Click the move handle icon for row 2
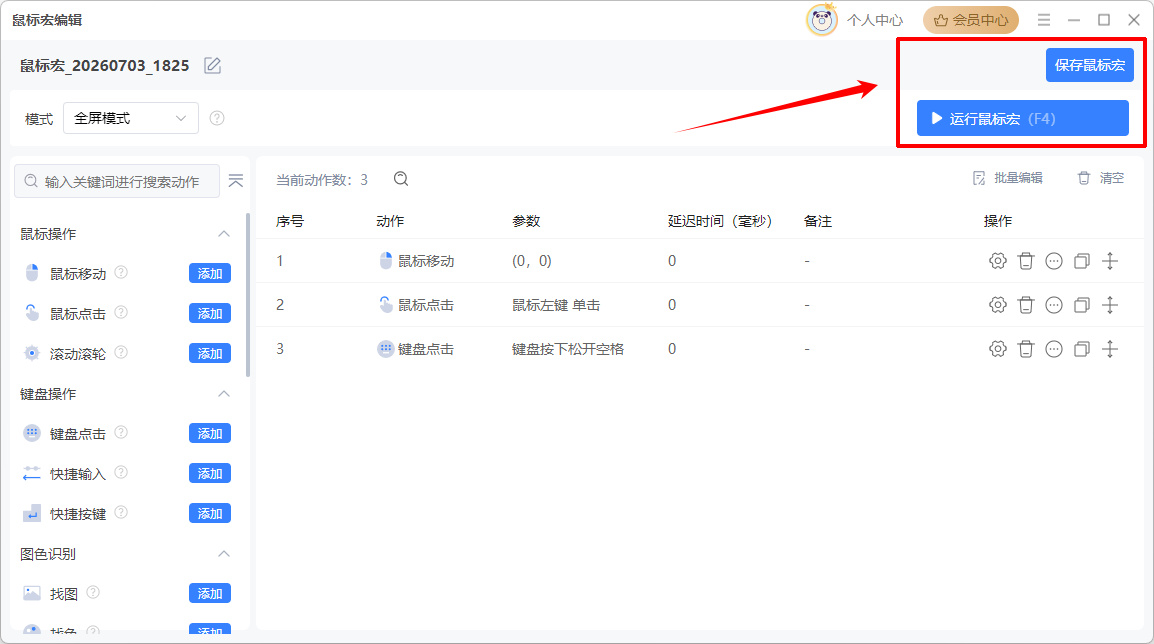1154x644 pixels. click(x=1110, y=305)
